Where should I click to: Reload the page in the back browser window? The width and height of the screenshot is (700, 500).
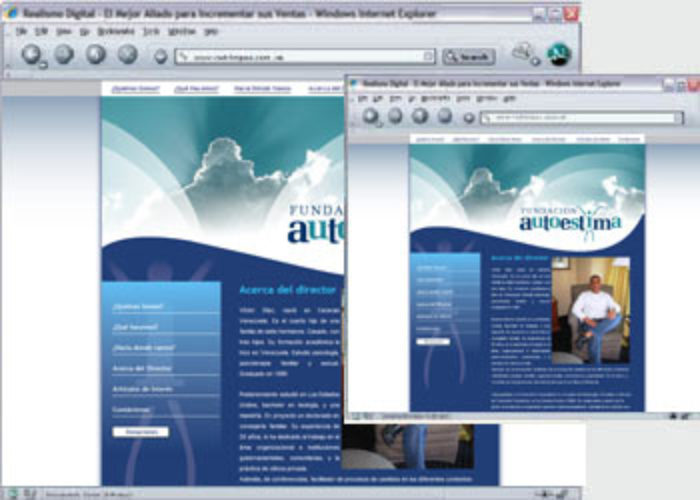pyautogui.click(x=96, y=54)
